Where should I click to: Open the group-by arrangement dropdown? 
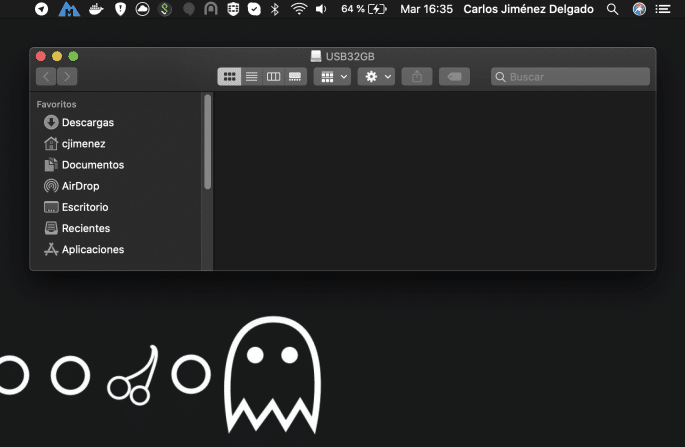[x=332, y=76]
